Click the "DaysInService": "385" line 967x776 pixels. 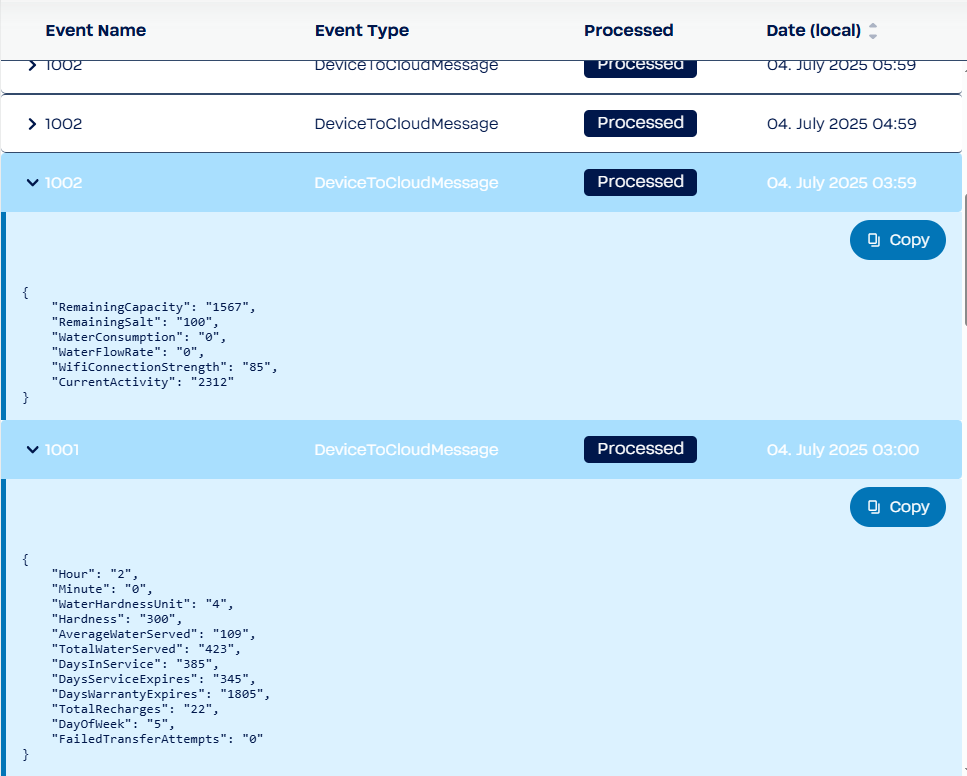(135, 664)
